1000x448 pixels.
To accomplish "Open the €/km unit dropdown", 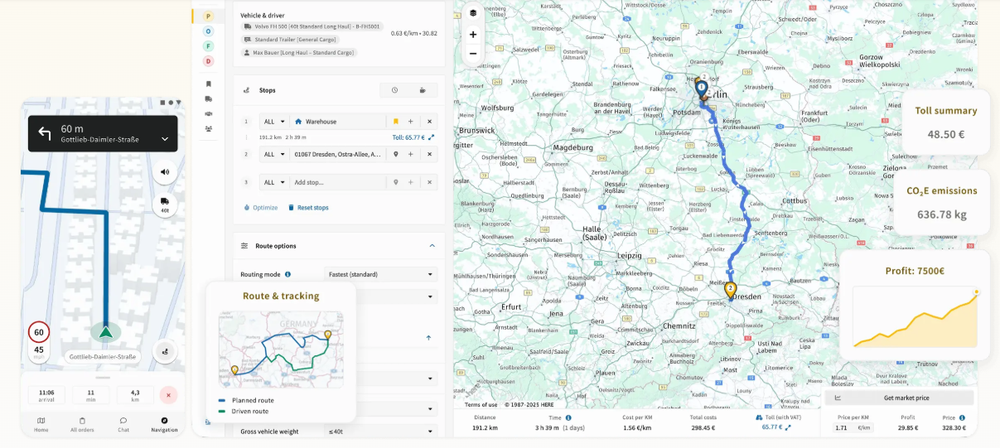I will pyautogui.click(x=864, y=428).
